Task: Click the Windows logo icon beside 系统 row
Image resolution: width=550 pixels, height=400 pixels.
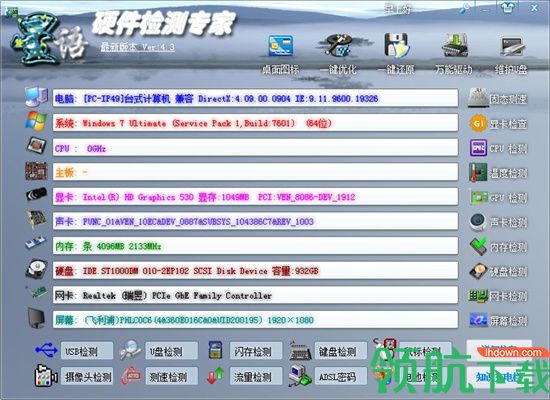Action: [36, 121]
